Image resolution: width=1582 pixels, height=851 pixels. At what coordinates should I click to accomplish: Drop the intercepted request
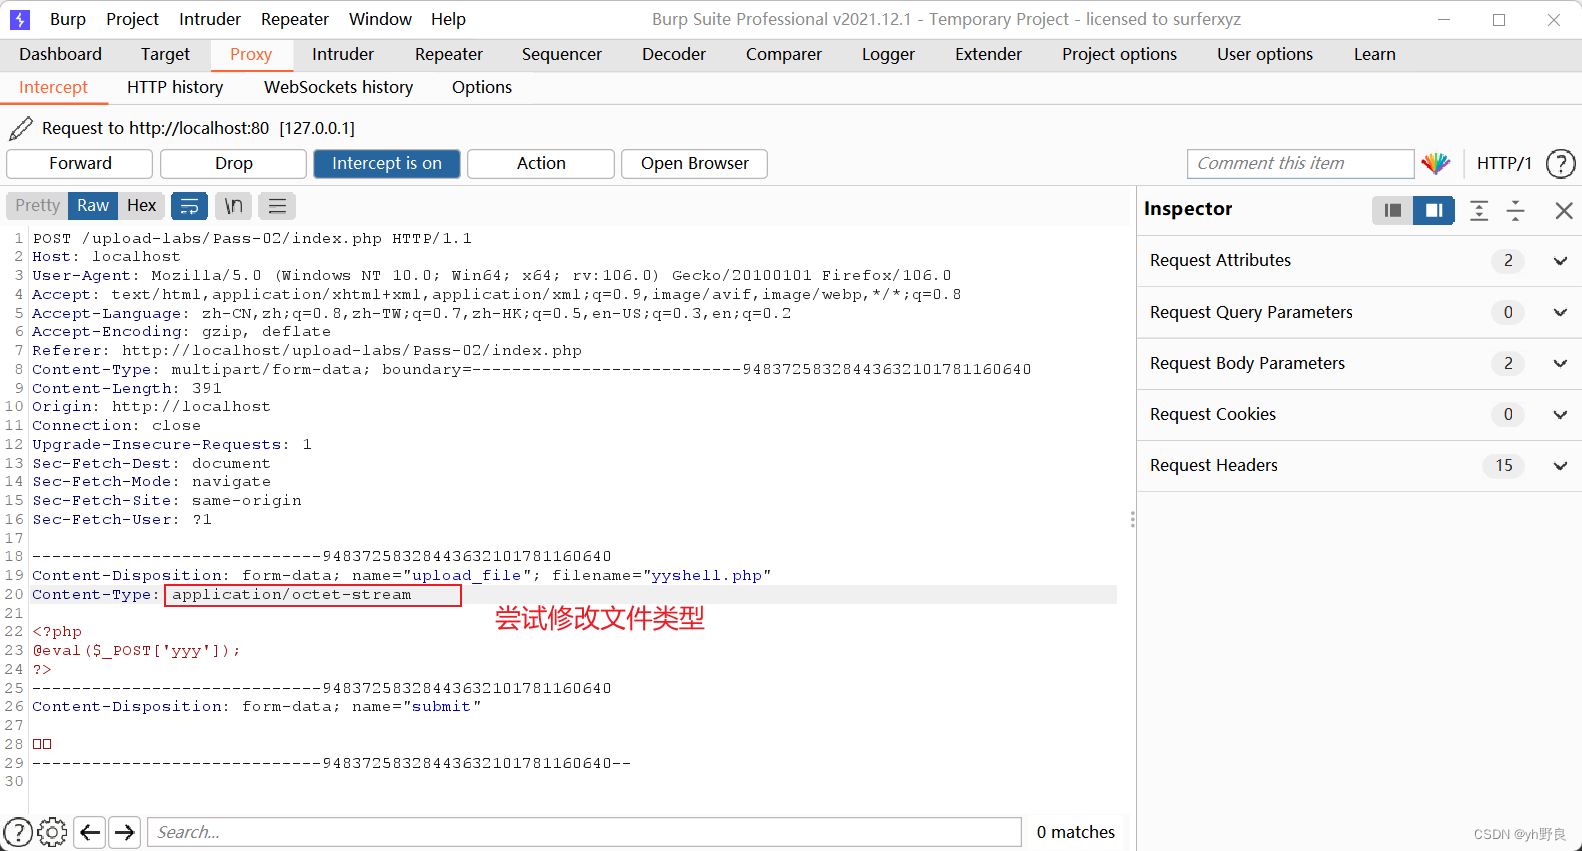[x=233, y=164]
